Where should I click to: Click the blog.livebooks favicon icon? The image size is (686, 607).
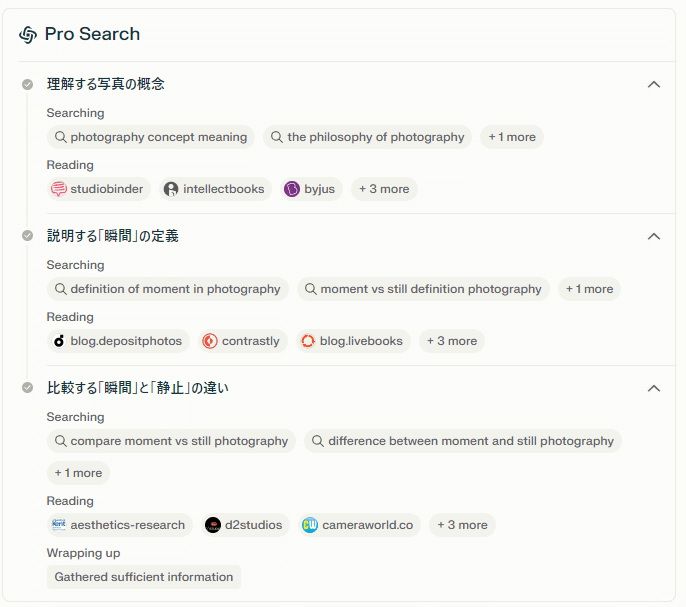(x=308, y=341)
